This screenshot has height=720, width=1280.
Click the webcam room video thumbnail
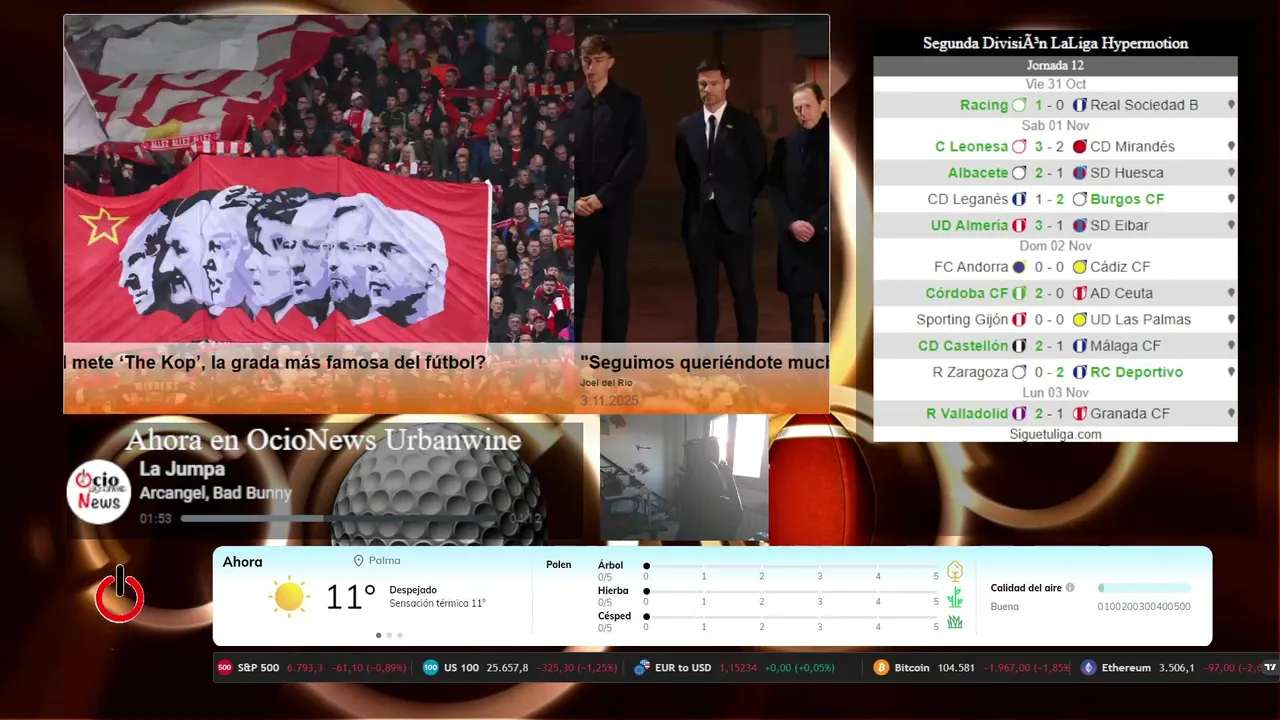pyautogui.click(x=684, y=478)
